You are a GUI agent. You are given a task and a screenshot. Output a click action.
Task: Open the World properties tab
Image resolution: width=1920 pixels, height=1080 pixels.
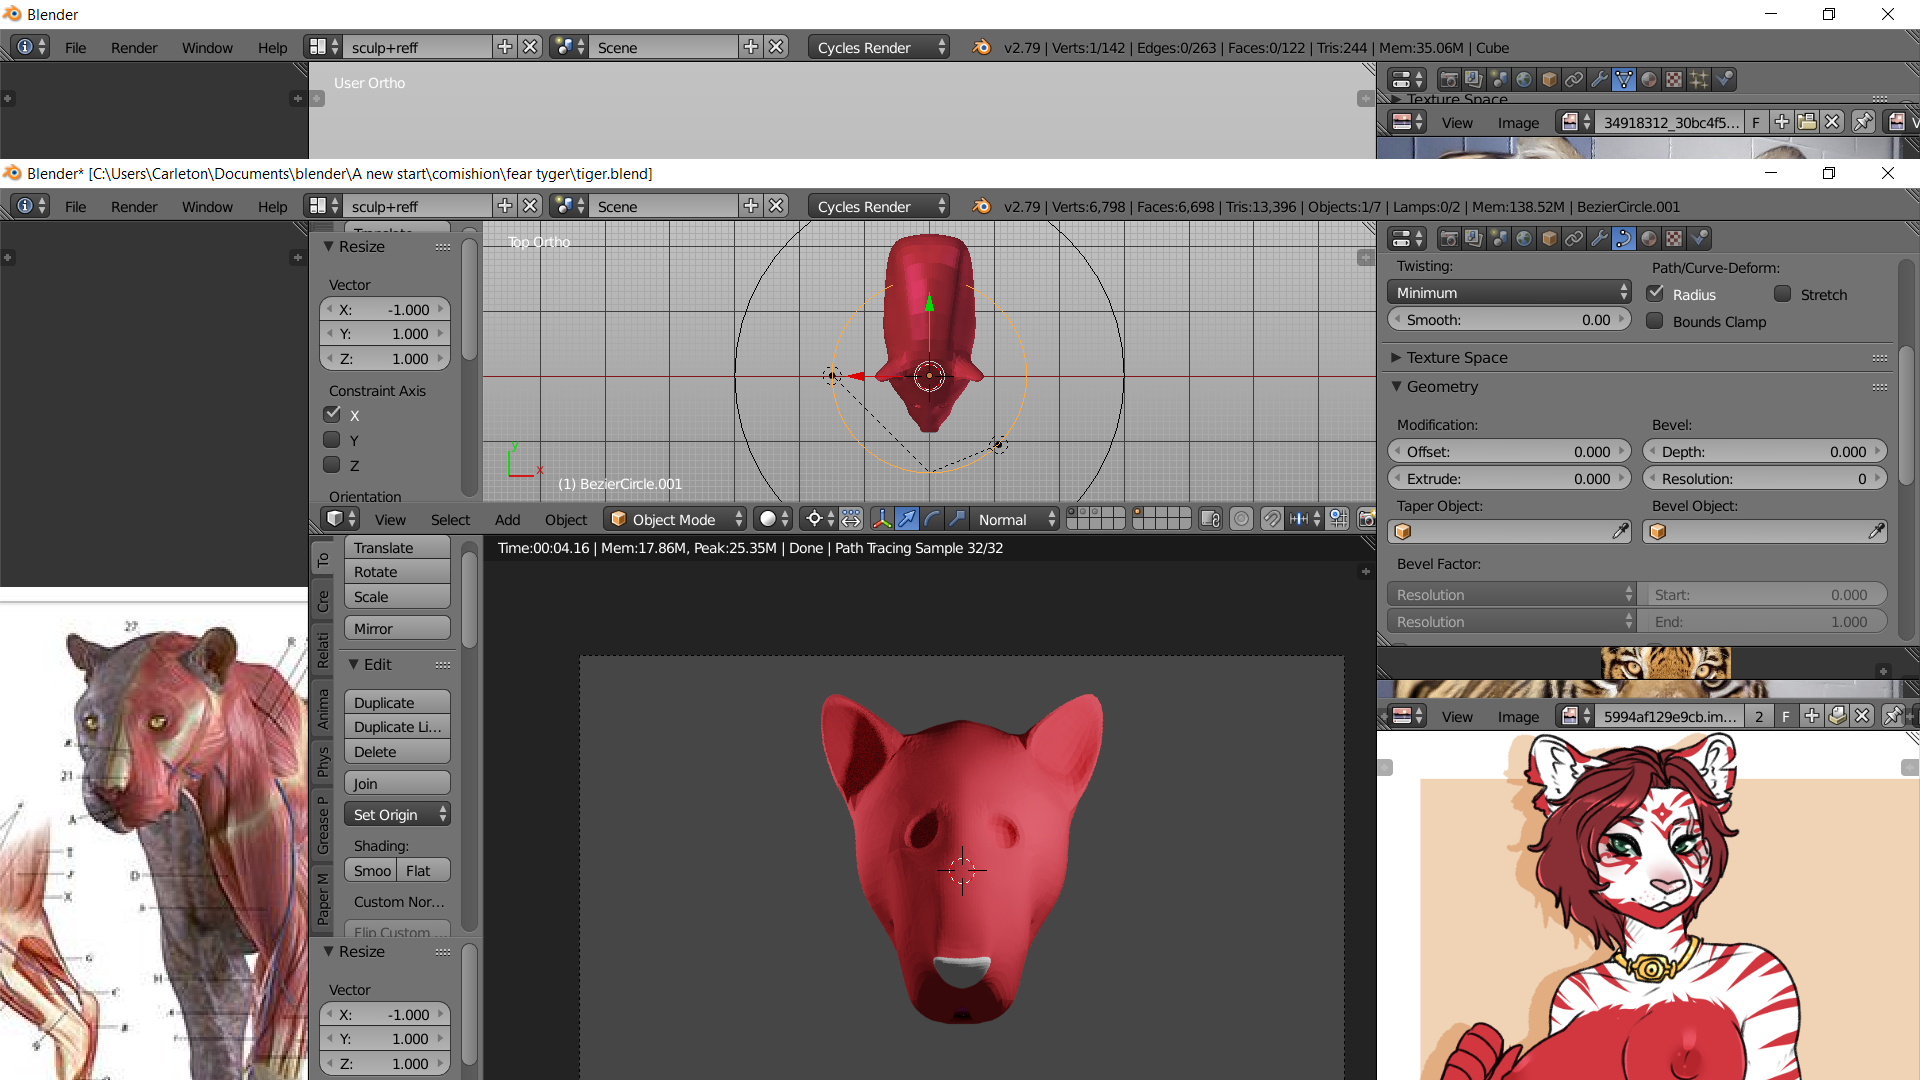(1524, 238)
